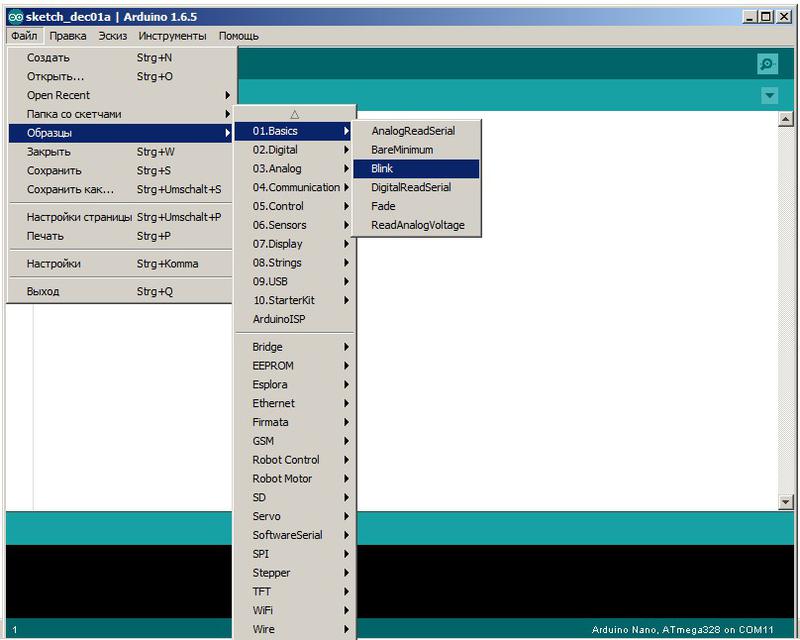Choose Создать from the file menu

[120, 58]
